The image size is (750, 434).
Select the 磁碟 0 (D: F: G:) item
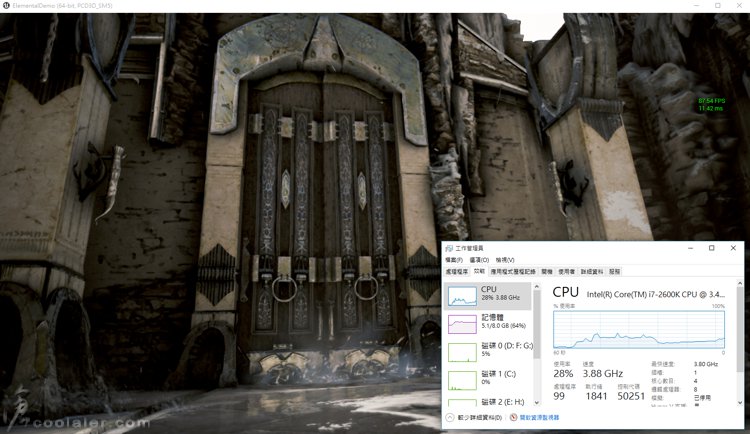[488, 352]
